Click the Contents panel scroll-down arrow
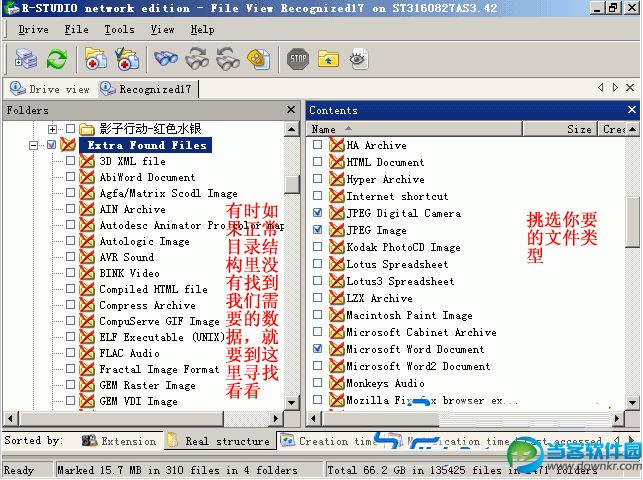 [x=632, y=402]
